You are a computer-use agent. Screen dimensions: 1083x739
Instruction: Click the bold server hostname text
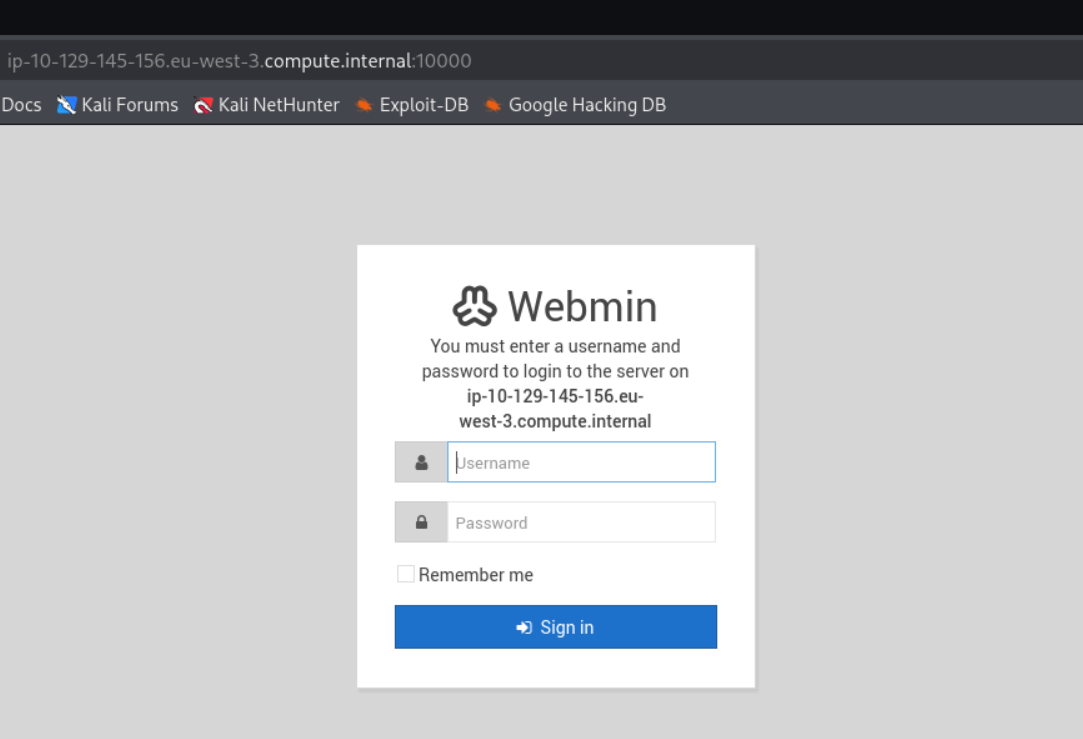point(555,409)
